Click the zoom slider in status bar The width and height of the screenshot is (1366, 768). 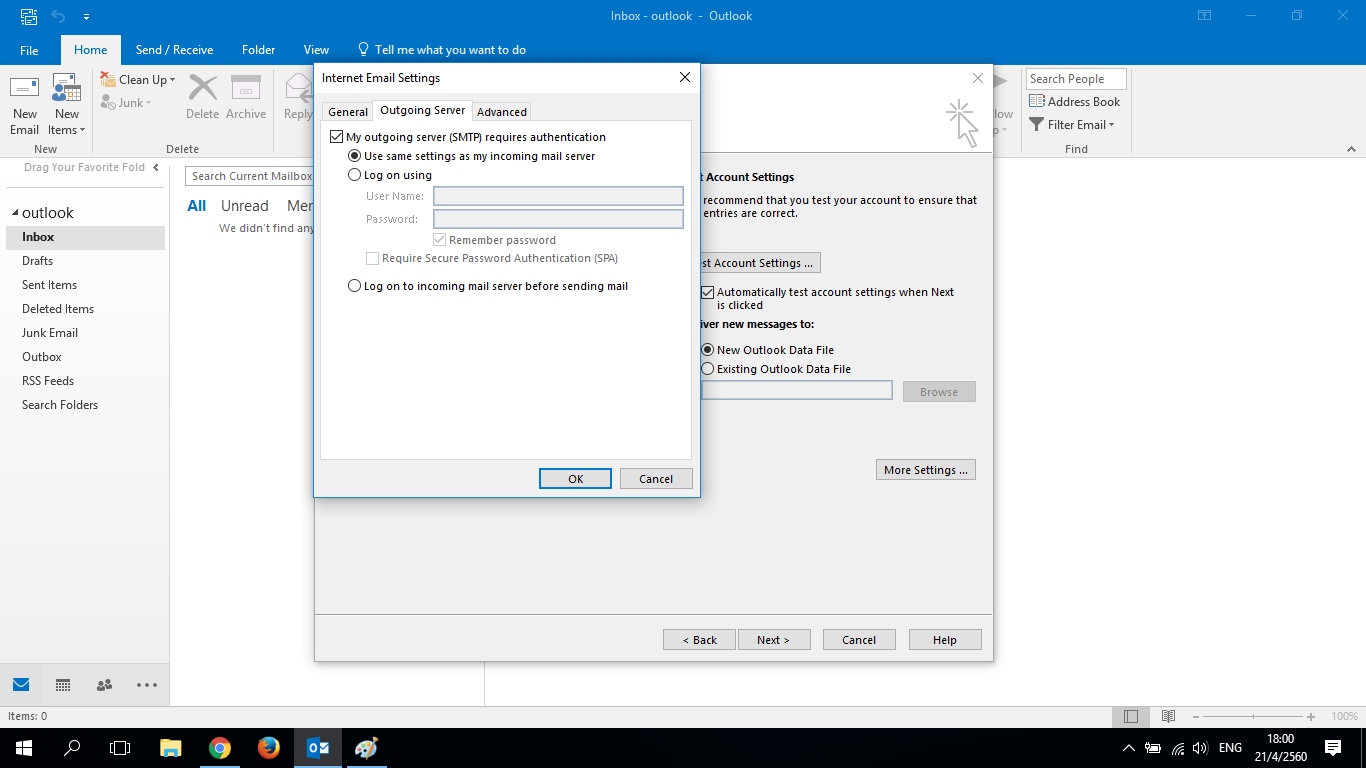click(1255, 717)
